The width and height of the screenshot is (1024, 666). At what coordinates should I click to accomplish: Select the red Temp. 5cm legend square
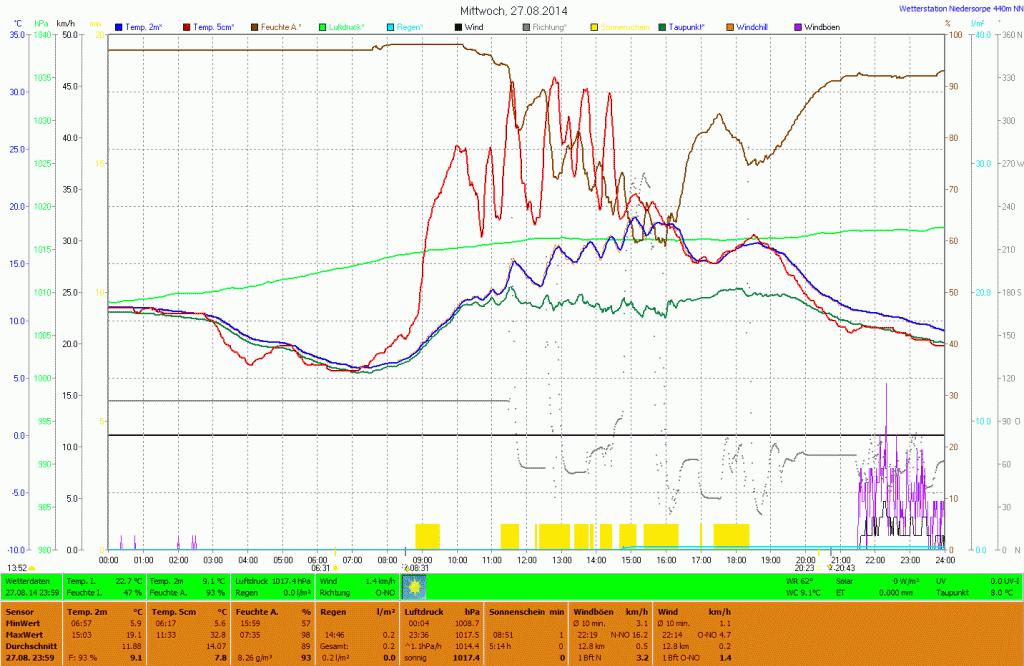pos(187,26)
